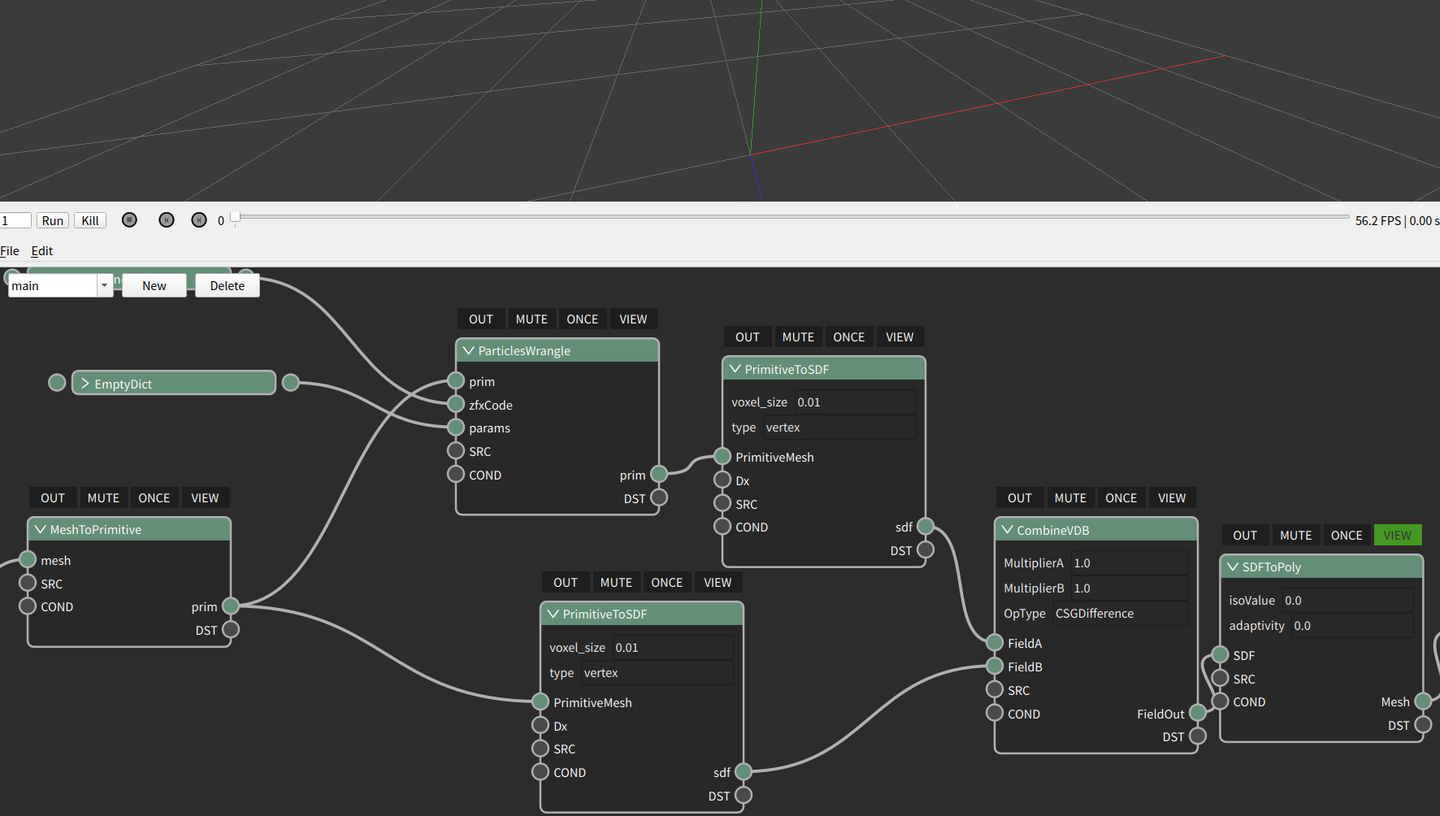The image size is (1440, 816).
Task: Click the isoValue field in SDFToPoly
Action: 1346,601
